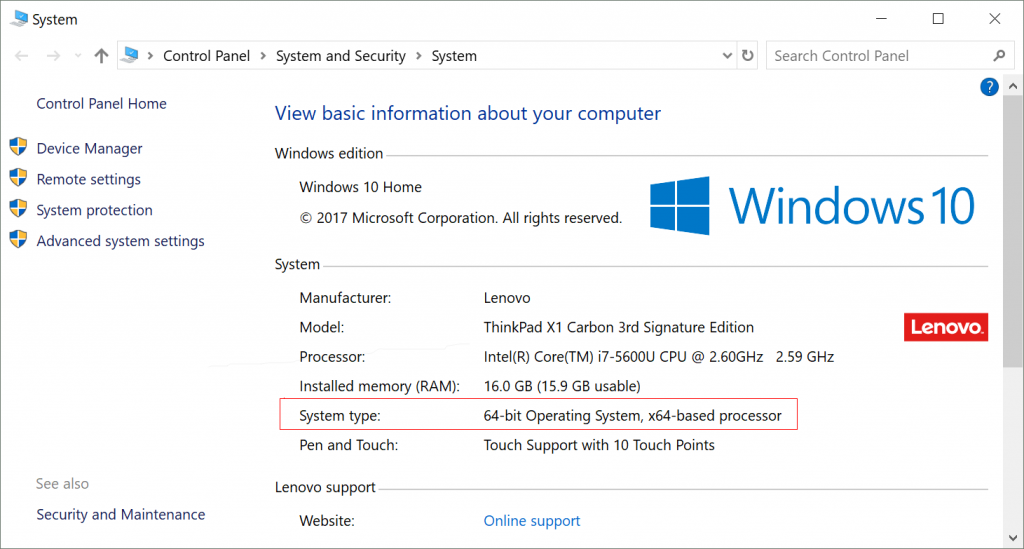This screenshot has height=549, width=1024.
Task: Click the Search Control Panel field
Action: tap(875, 56)
